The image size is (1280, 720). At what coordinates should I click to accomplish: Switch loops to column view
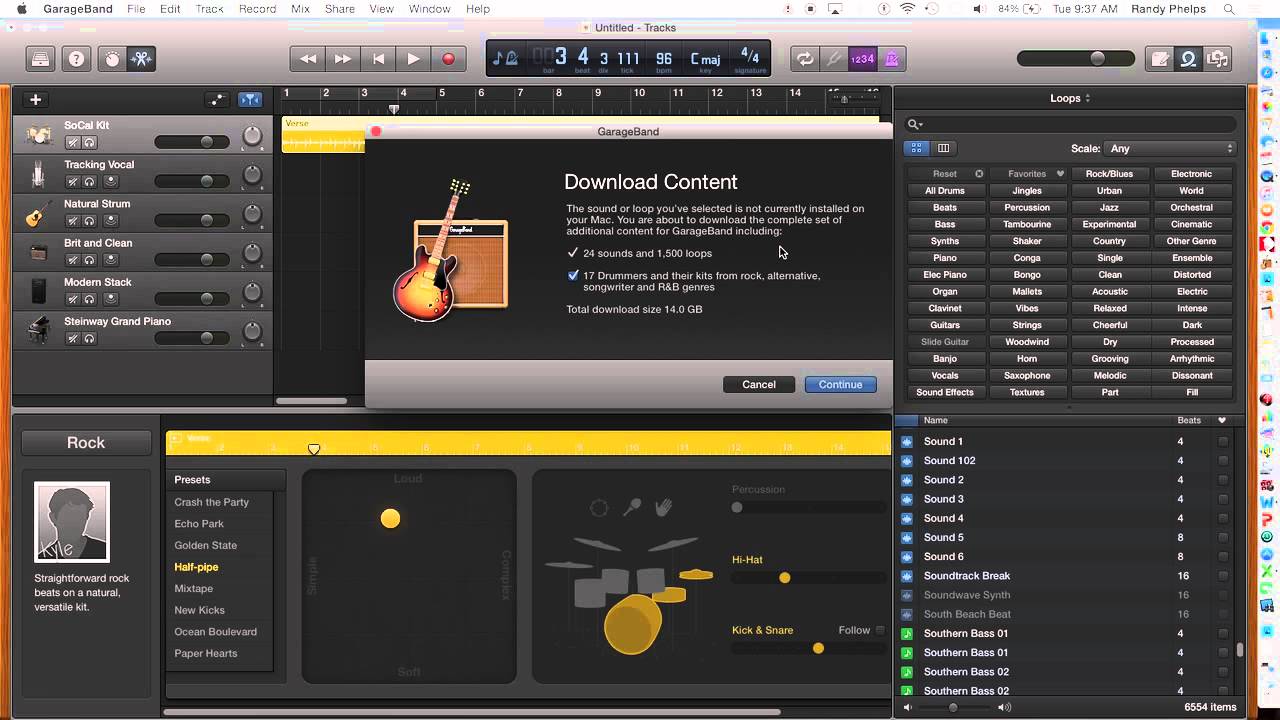pos(943,148)
